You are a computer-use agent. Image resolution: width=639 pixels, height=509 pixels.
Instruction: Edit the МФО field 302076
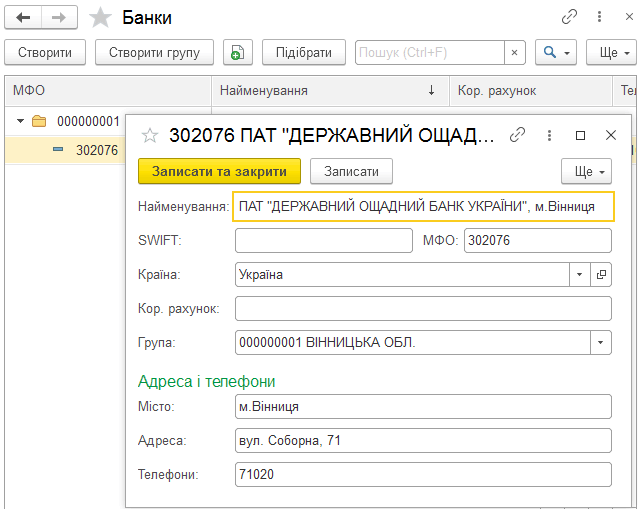pyautogui.click(x=538, y=240)
